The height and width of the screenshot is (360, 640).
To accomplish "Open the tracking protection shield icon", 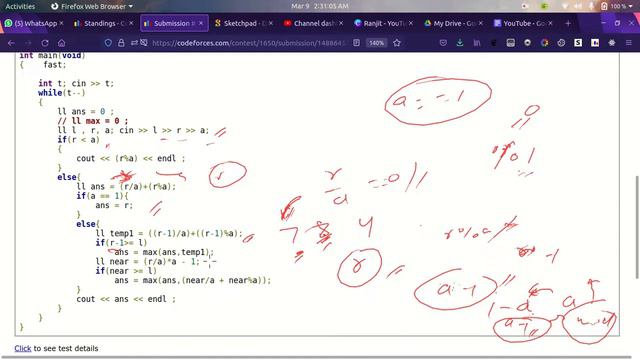I will (x=108, y=43).
